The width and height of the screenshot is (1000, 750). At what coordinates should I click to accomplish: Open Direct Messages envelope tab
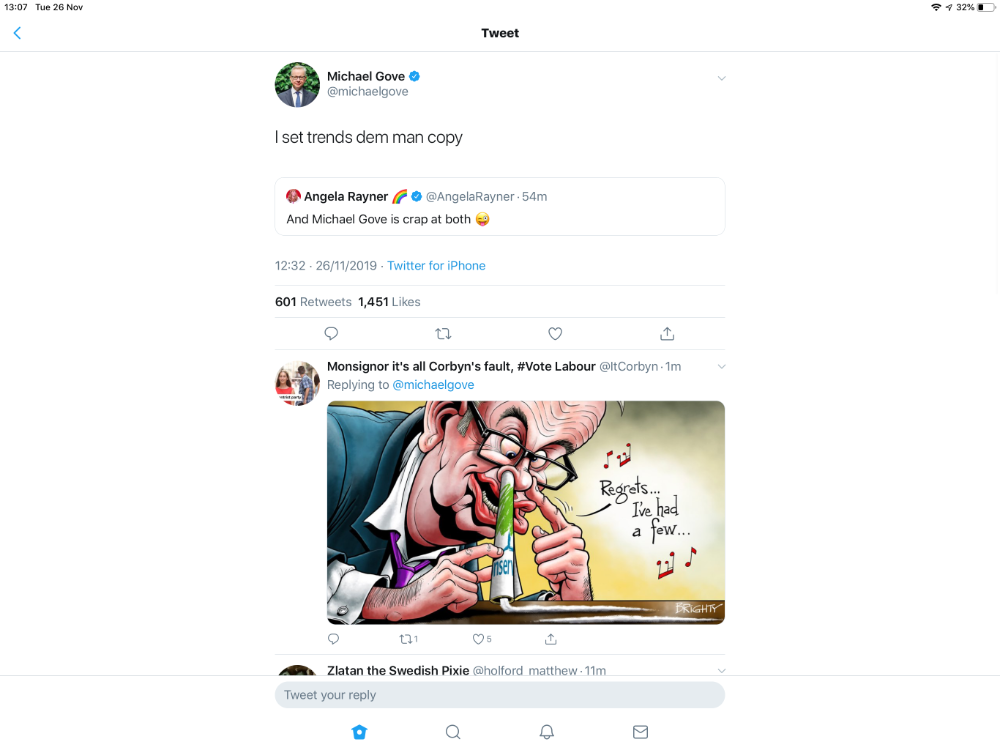[640, 732]
